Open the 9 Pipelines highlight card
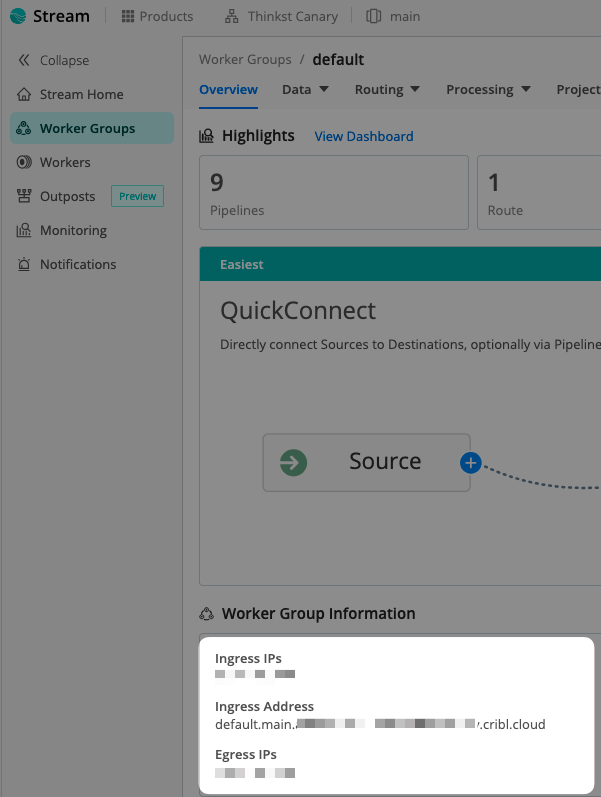Viewport: 601px width, 797px height. click(x=334, y=192)
